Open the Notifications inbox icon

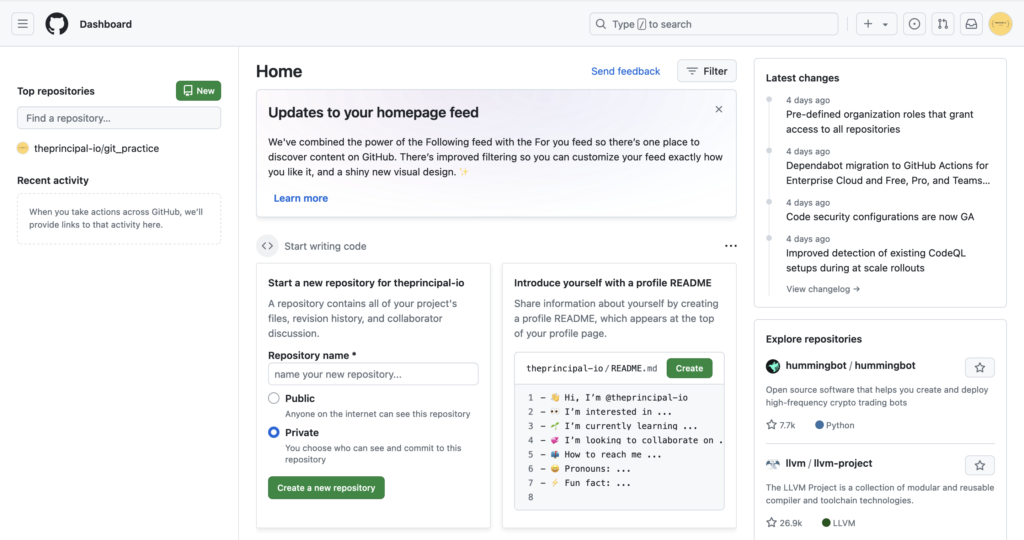[972, 24]
